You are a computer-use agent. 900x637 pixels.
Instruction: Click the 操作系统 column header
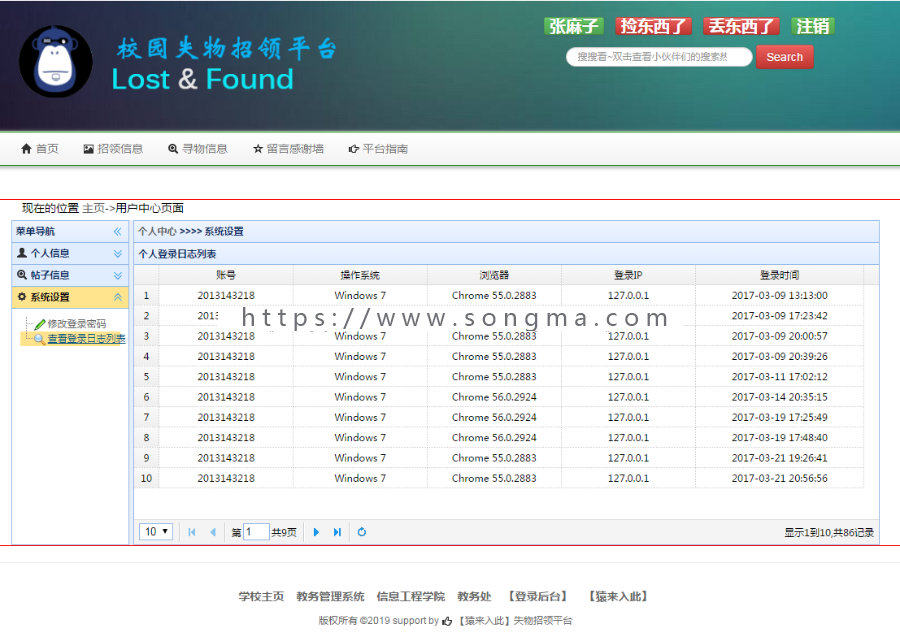point(360,275)
